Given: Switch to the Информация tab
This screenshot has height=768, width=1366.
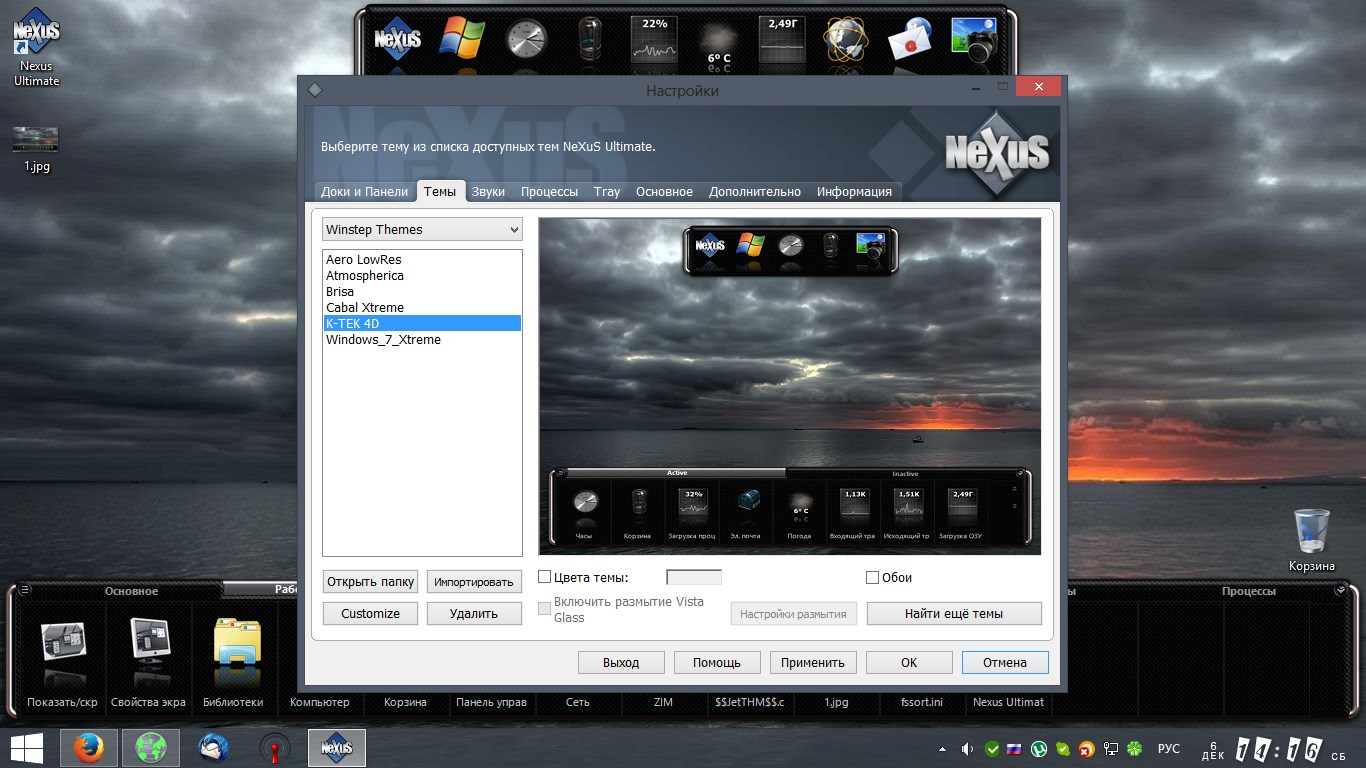Looking at the screenshot, I should point(854,192).
